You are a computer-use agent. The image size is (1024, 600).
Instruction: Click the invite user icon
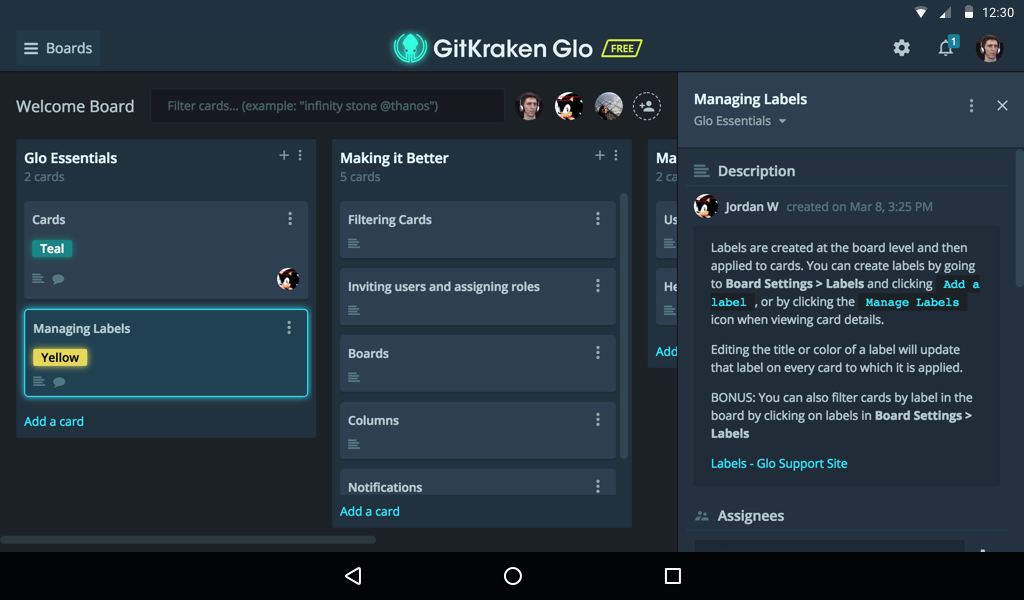647,106
